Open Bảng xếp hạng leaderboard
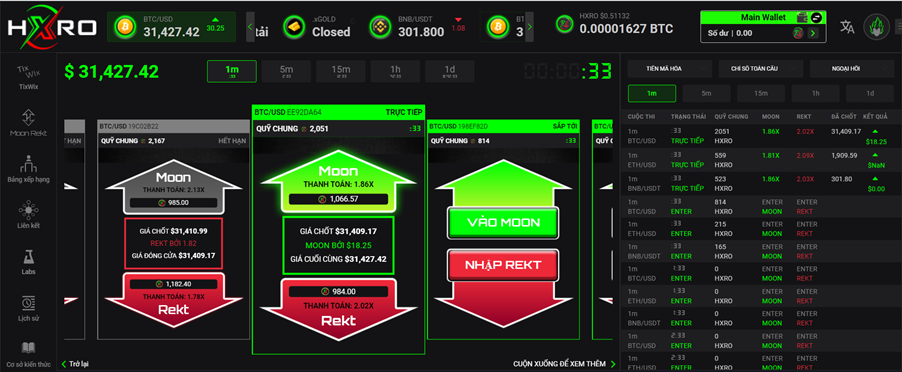The width and height of the screenshot is (902, 372). point(28,169)
